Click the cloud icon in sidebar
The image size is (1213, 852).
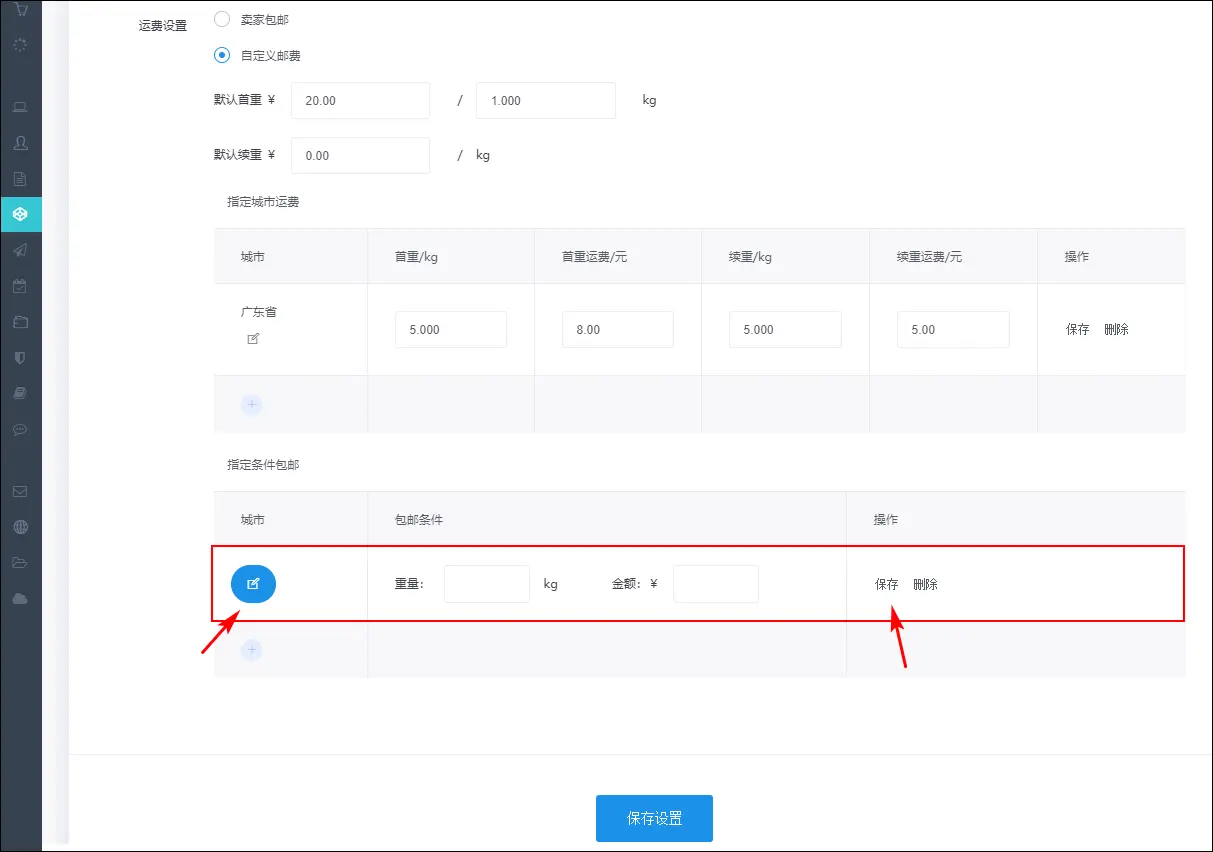click(x=20, y=598)
